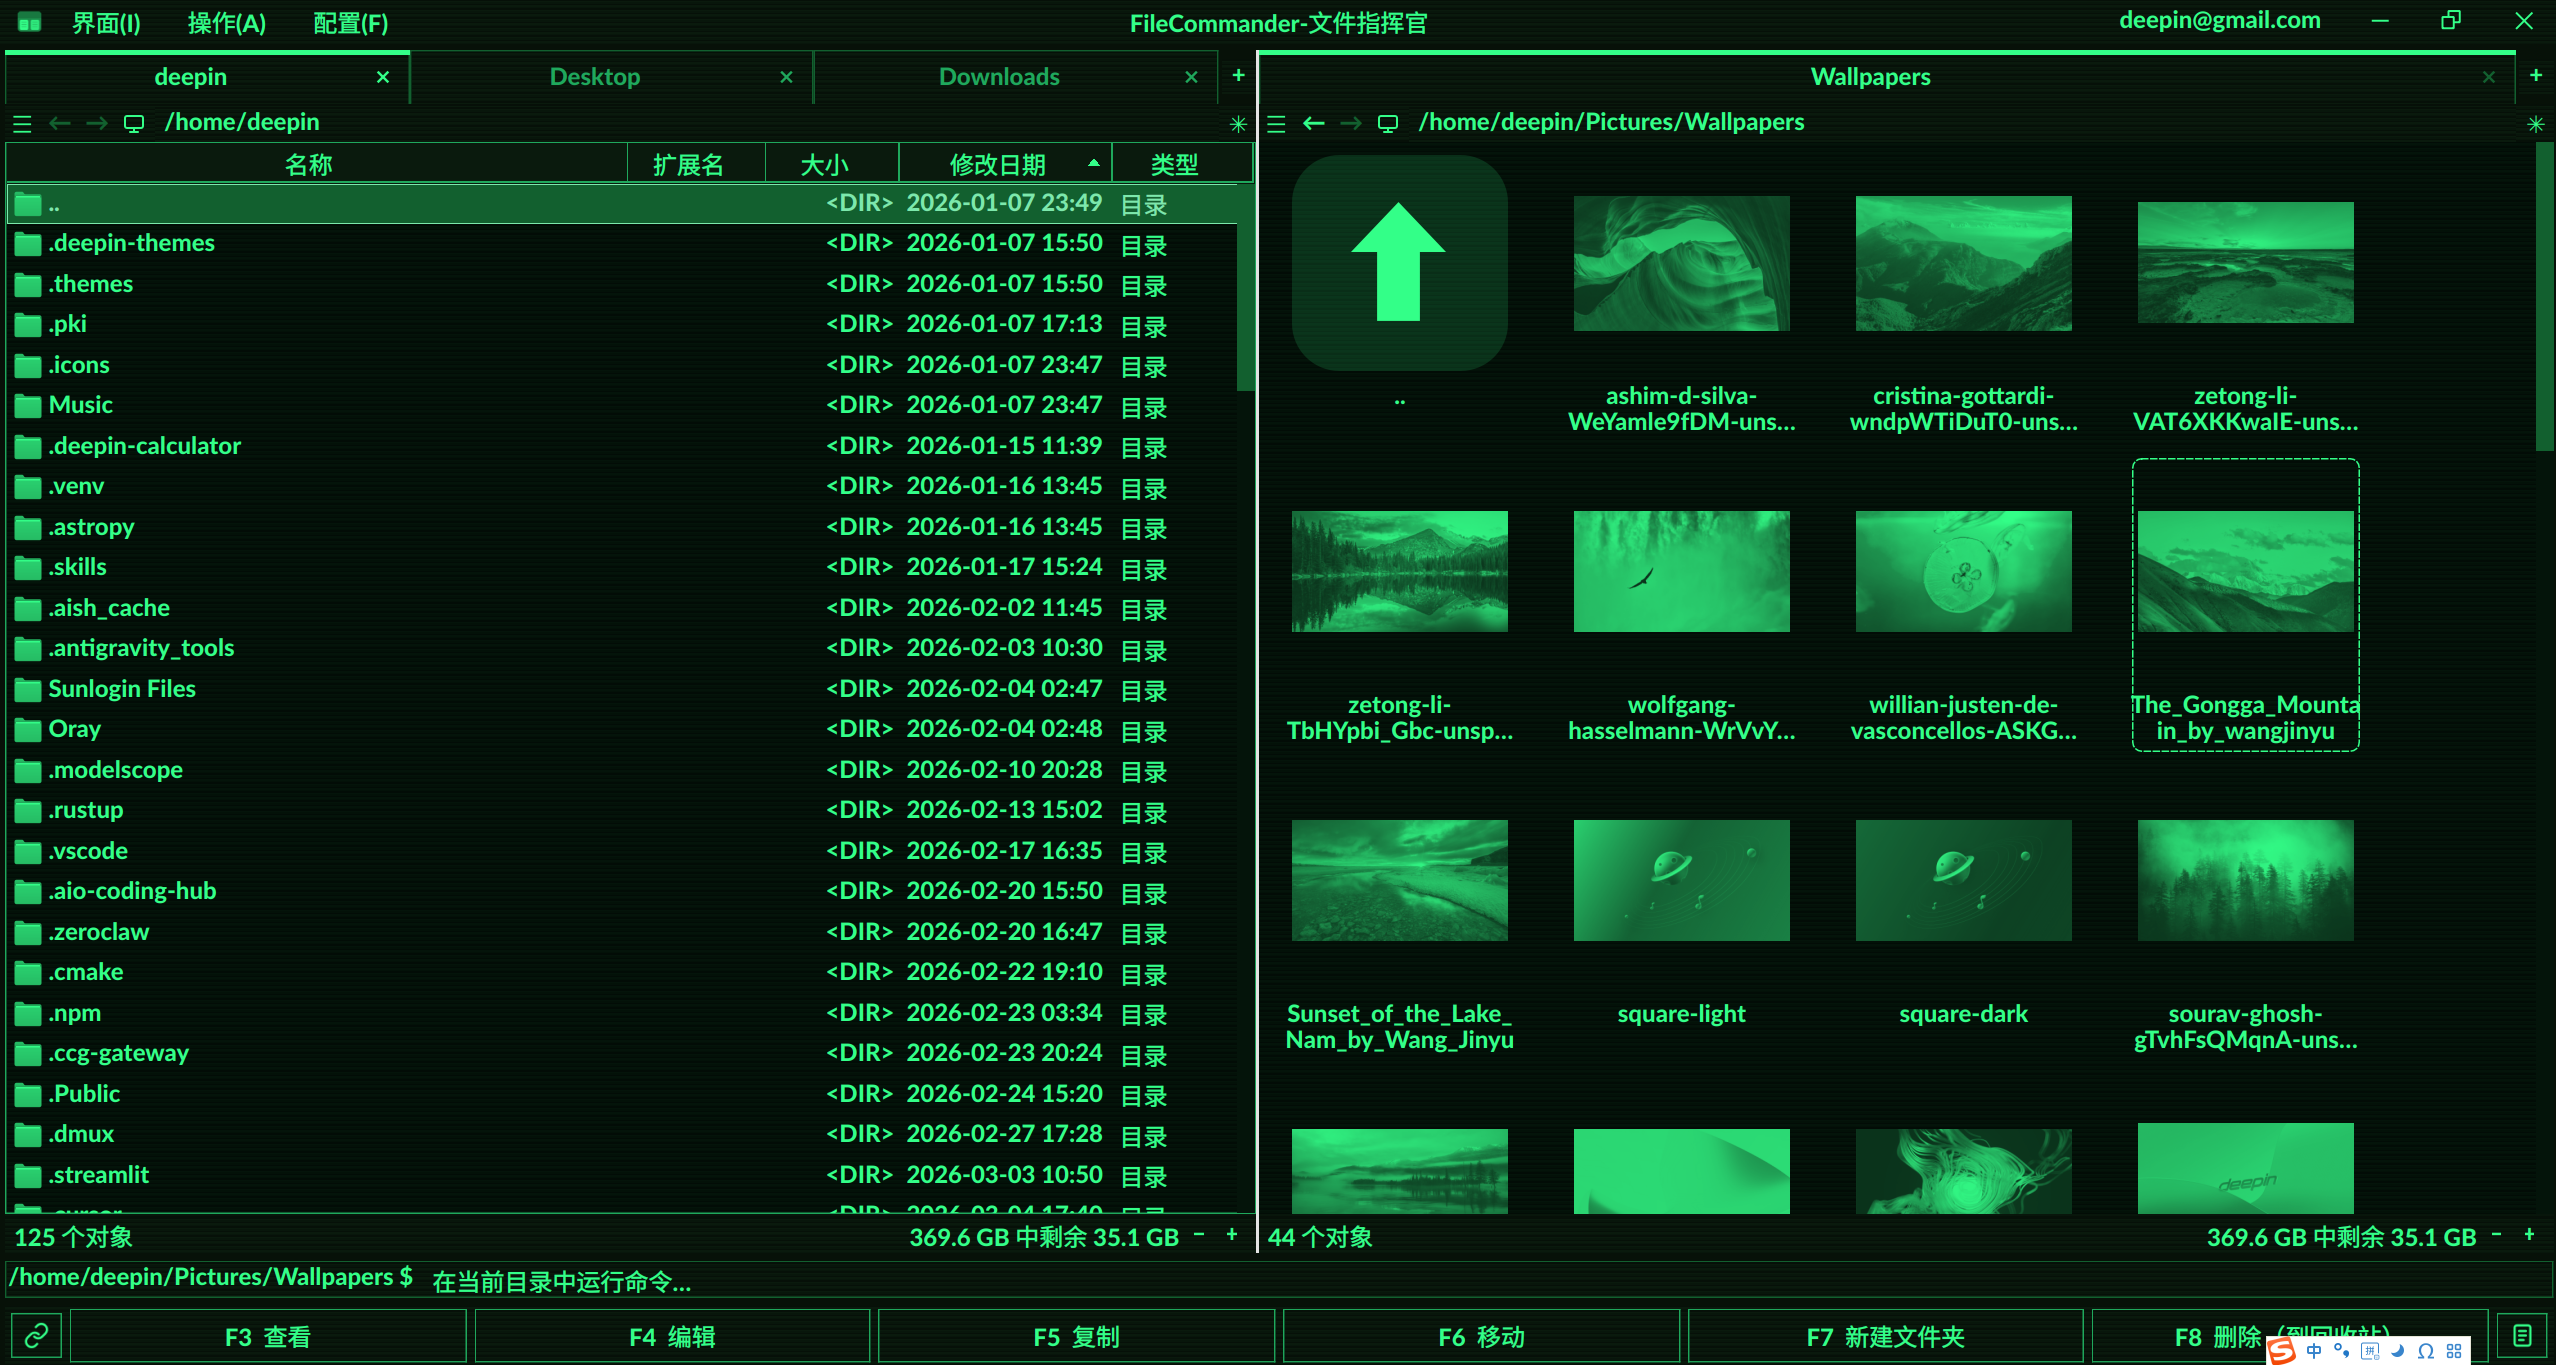2556x1365 pixels.
Task: Click link icon at bottom left
Action: pyautogui.click(x=36, y=1336)
